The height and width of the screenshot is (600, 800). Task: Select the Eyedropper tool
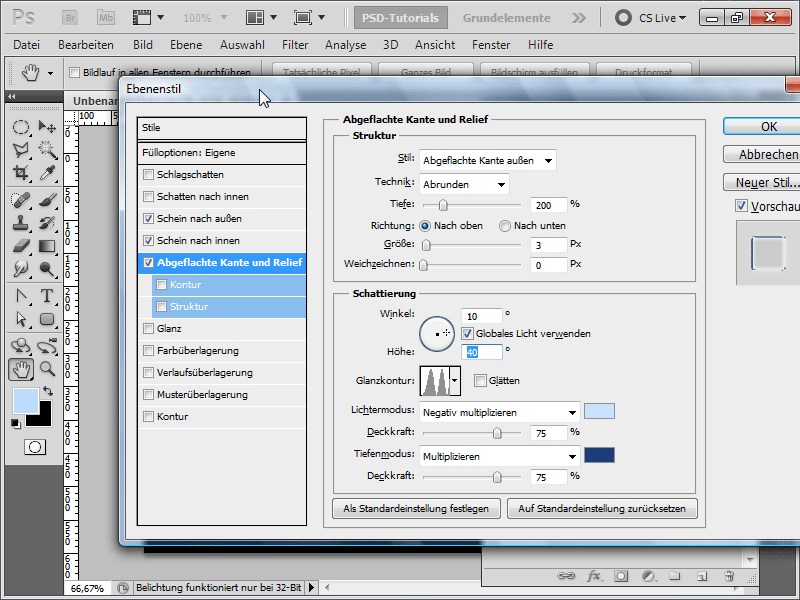47,173
